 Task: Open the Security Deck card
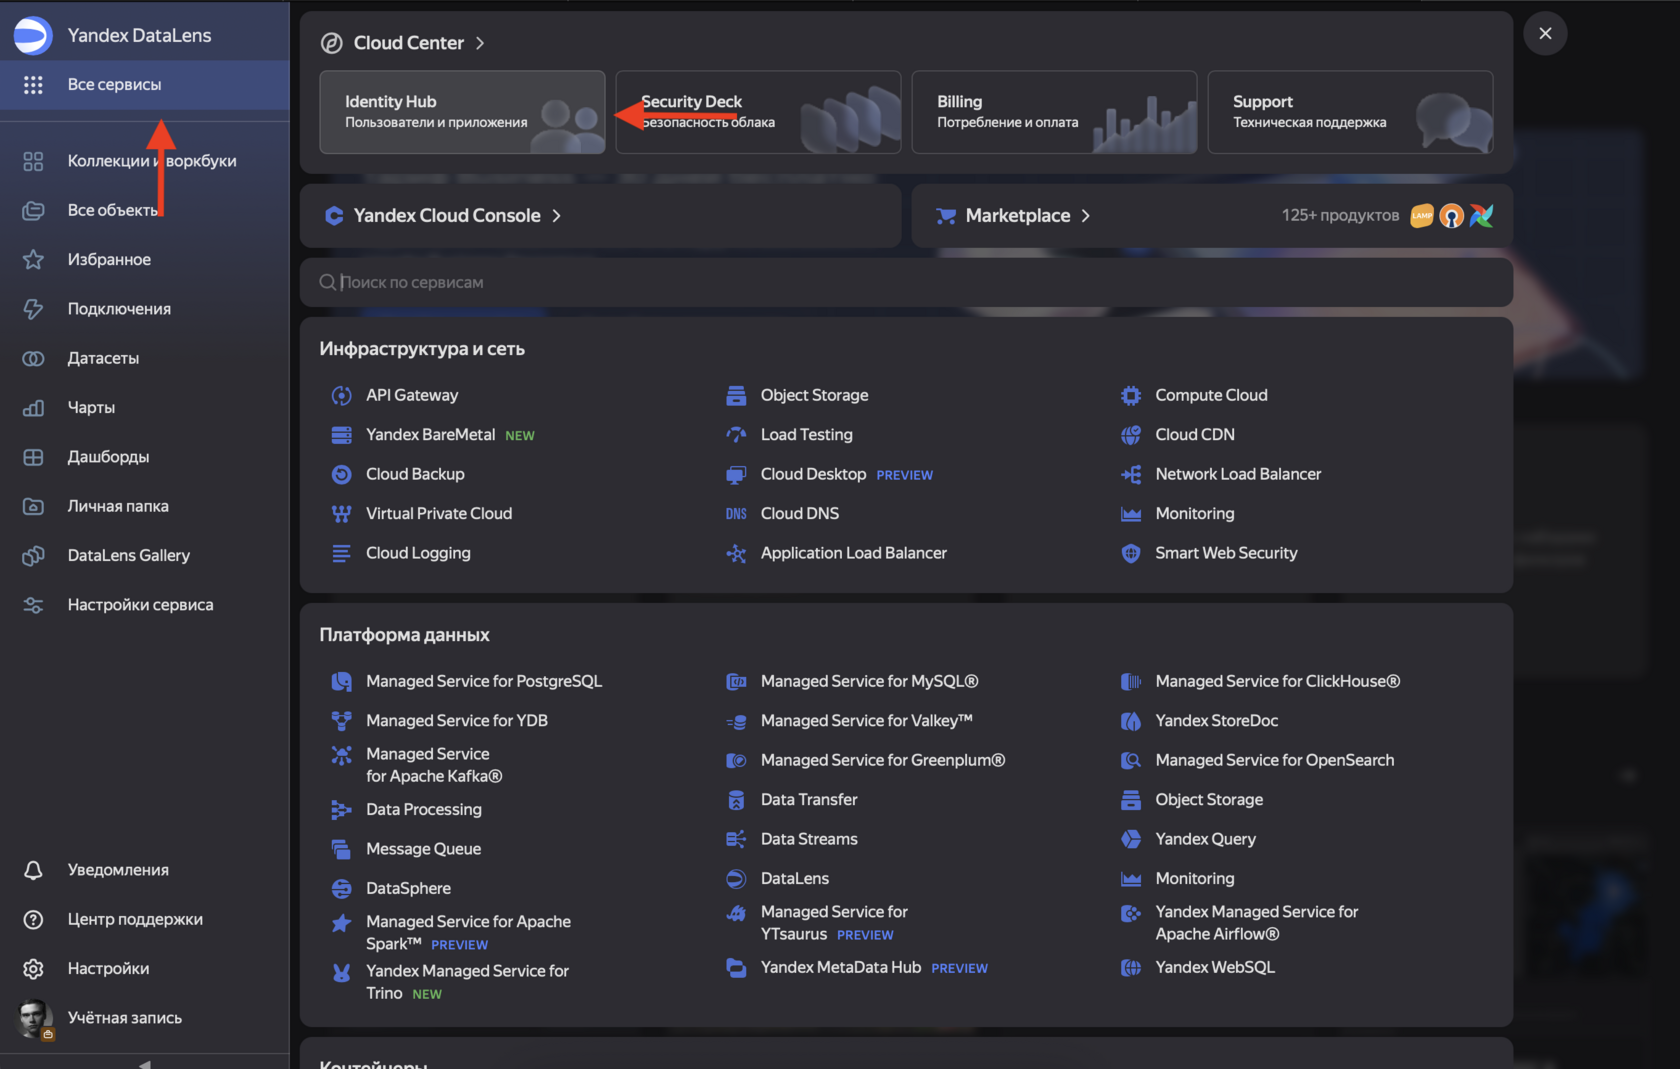click(x=758, y=112)
